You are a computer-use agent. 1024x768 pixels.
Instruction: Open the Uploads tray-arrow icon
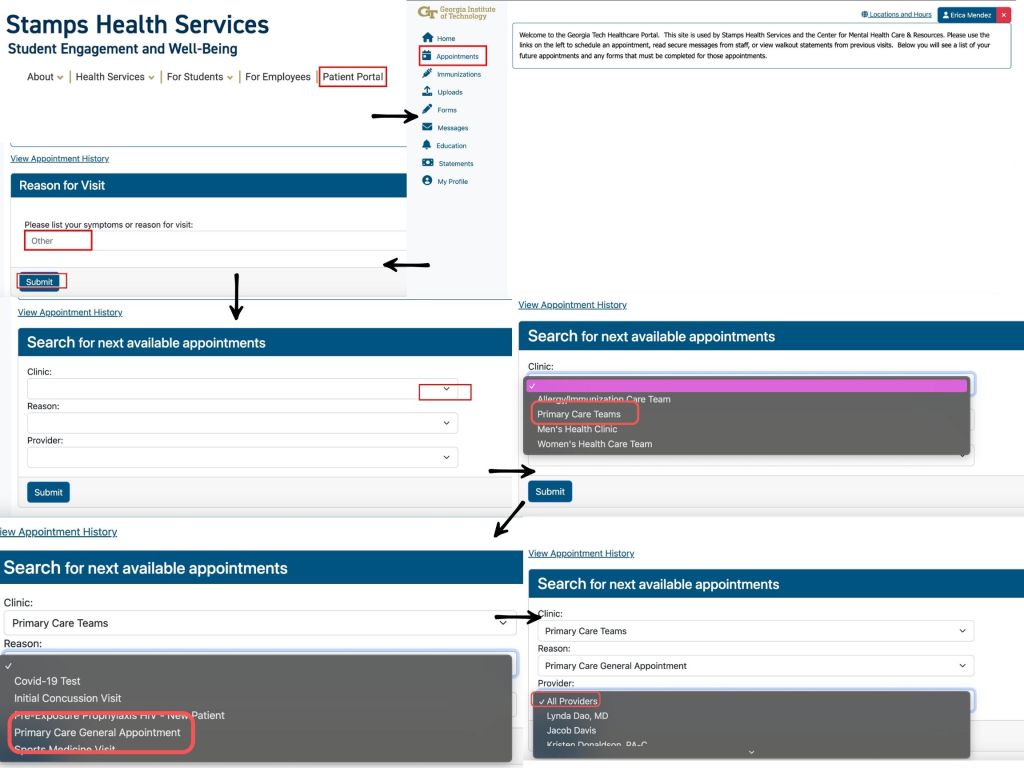click(x=427, y=91)
